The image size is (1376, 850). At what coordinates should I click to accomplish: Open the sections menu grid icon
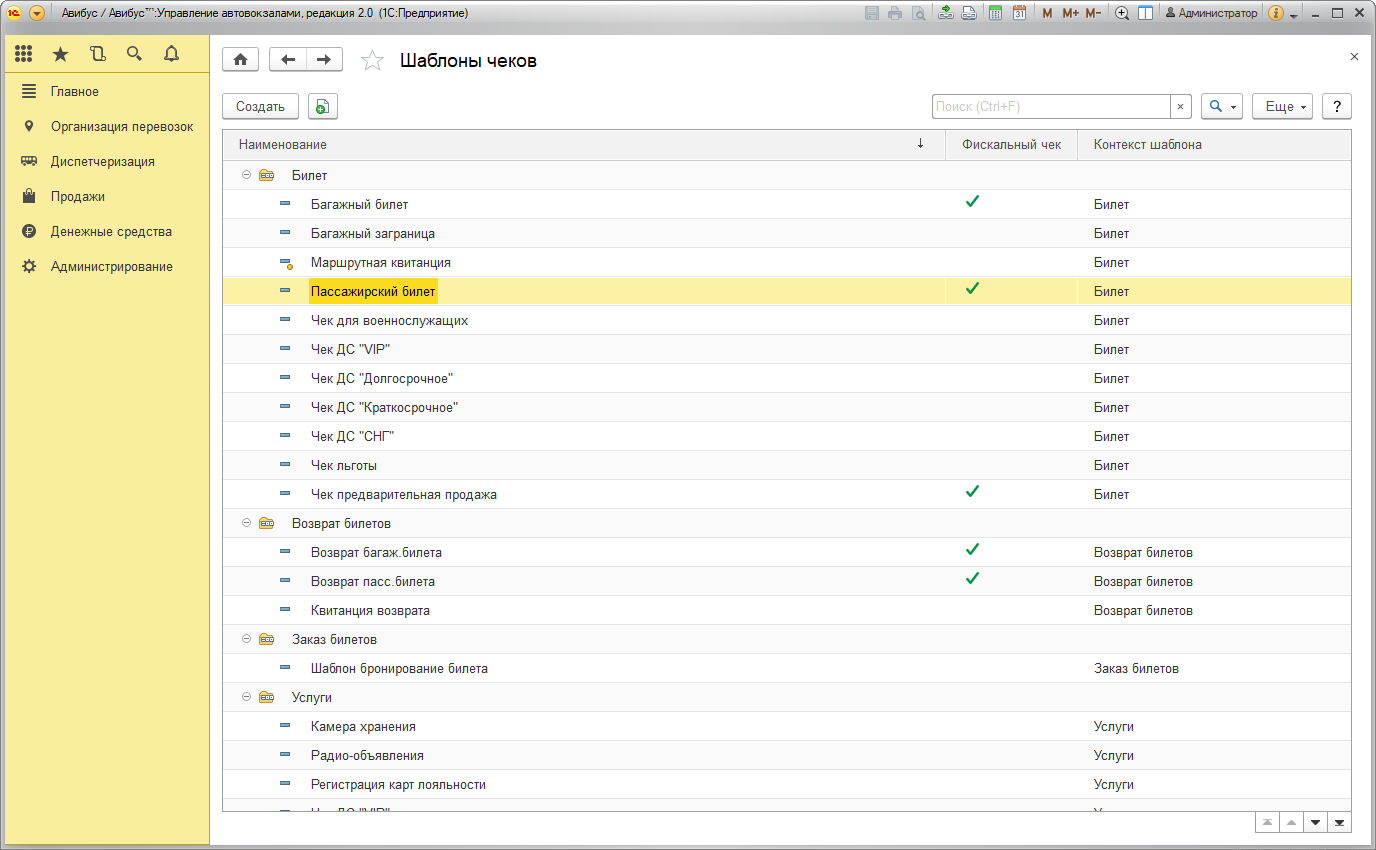[23, 54]
